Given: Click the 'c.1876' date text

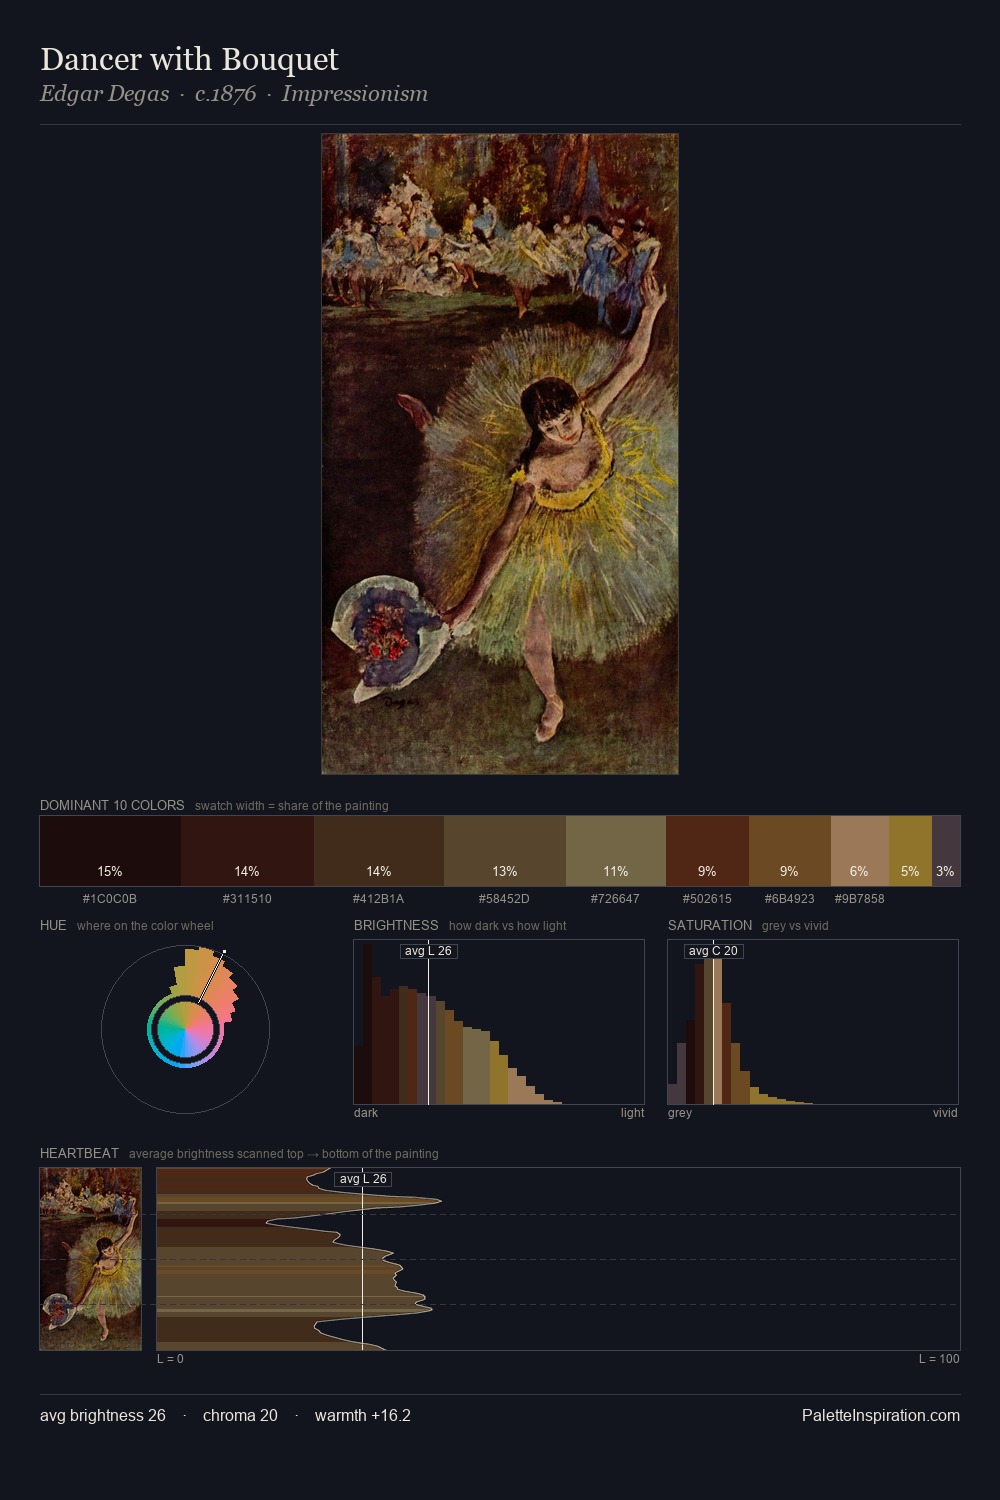Looking at the screenshot, I should (225, 94).
